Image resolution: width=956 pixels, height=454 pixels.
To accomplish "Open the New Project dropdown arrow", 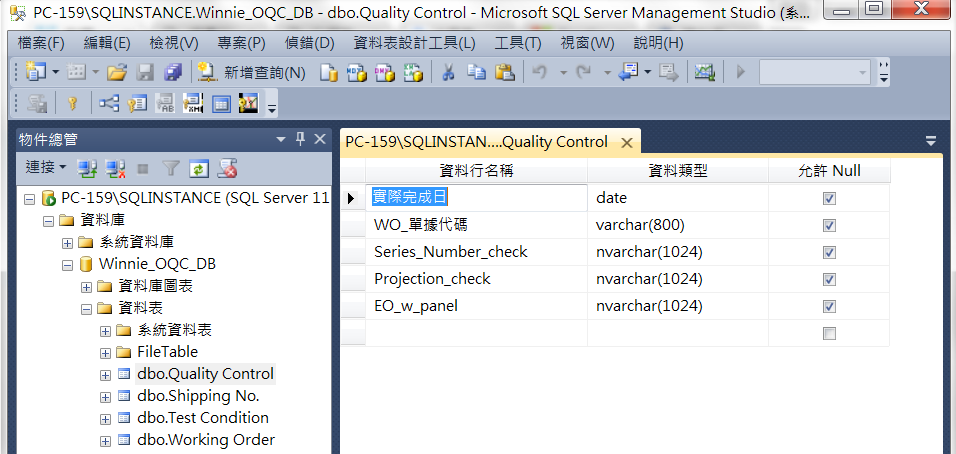I will point(56,73).
